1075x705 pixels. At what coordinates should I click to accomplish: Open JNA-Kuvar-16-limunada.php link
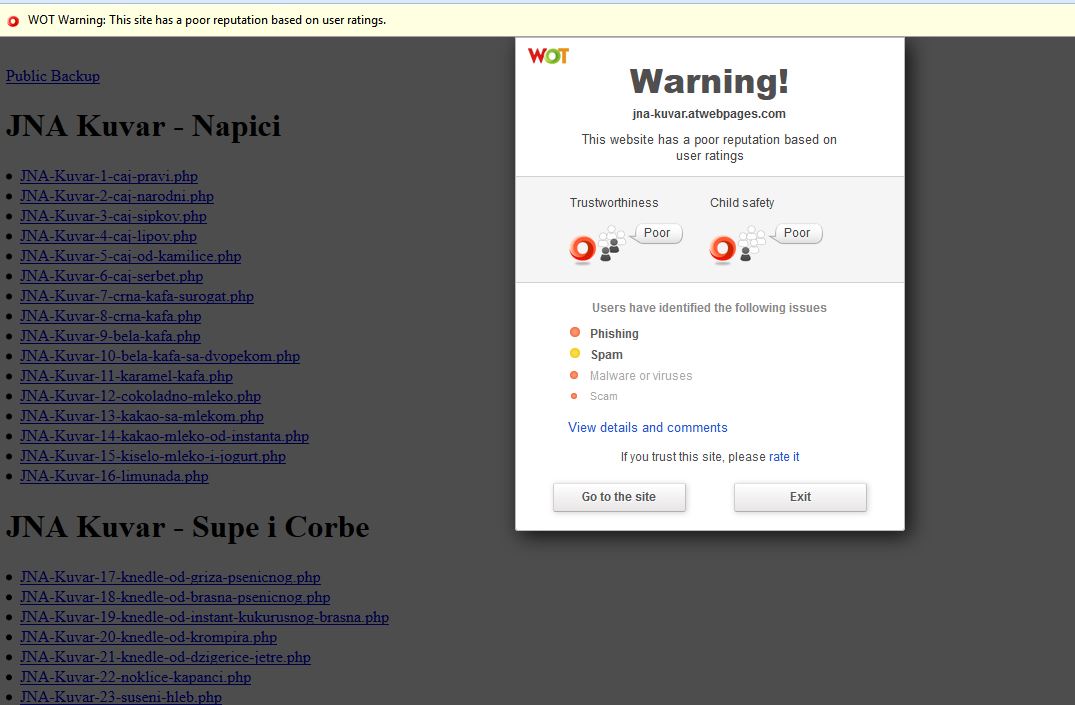pos(114,476)
